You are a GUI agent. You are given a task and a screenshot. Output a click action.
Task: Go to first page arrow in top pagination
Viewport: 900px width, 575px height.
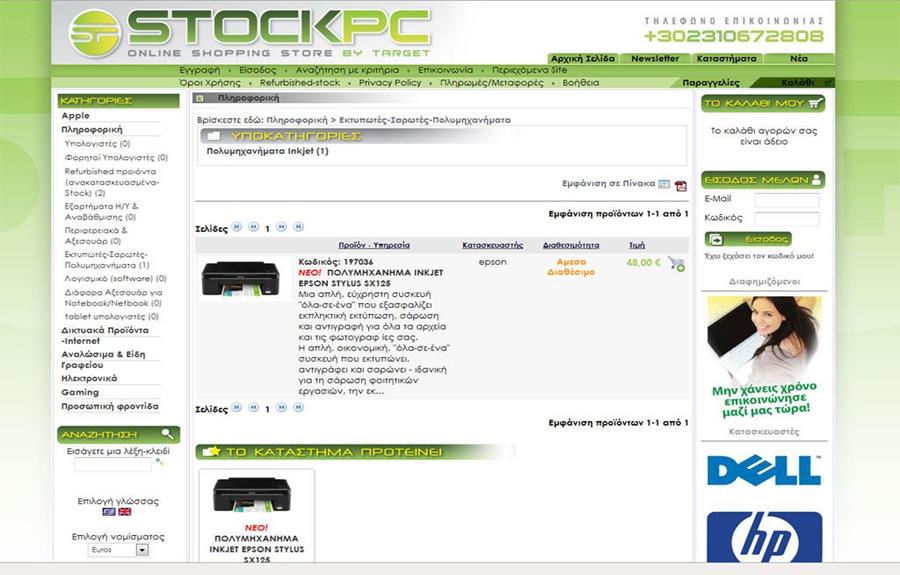[x=236, y=227]
